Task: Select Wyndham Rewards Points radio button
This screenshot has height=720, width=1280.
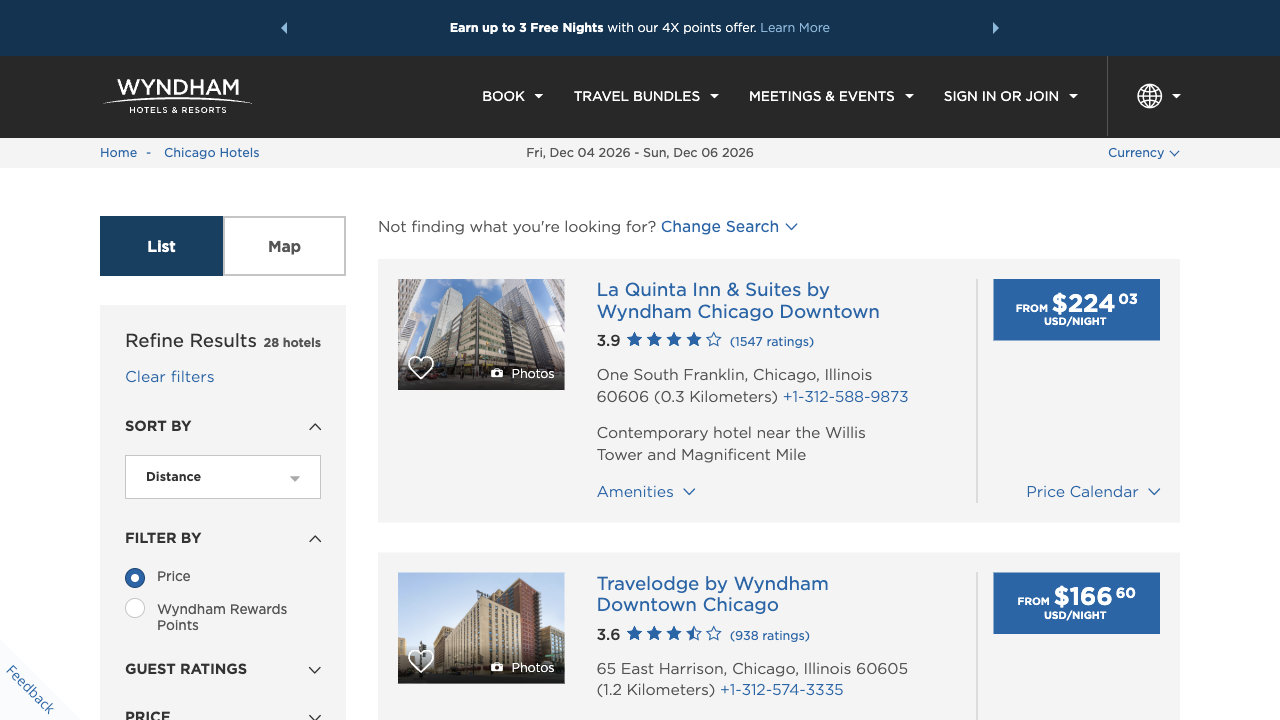Action: click(x=135, y=608)
